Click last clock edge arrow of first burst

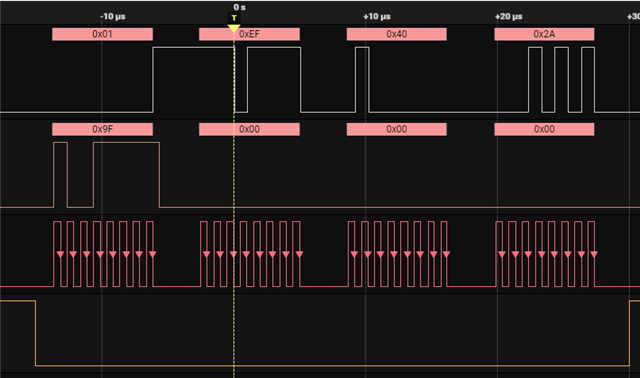153,255
